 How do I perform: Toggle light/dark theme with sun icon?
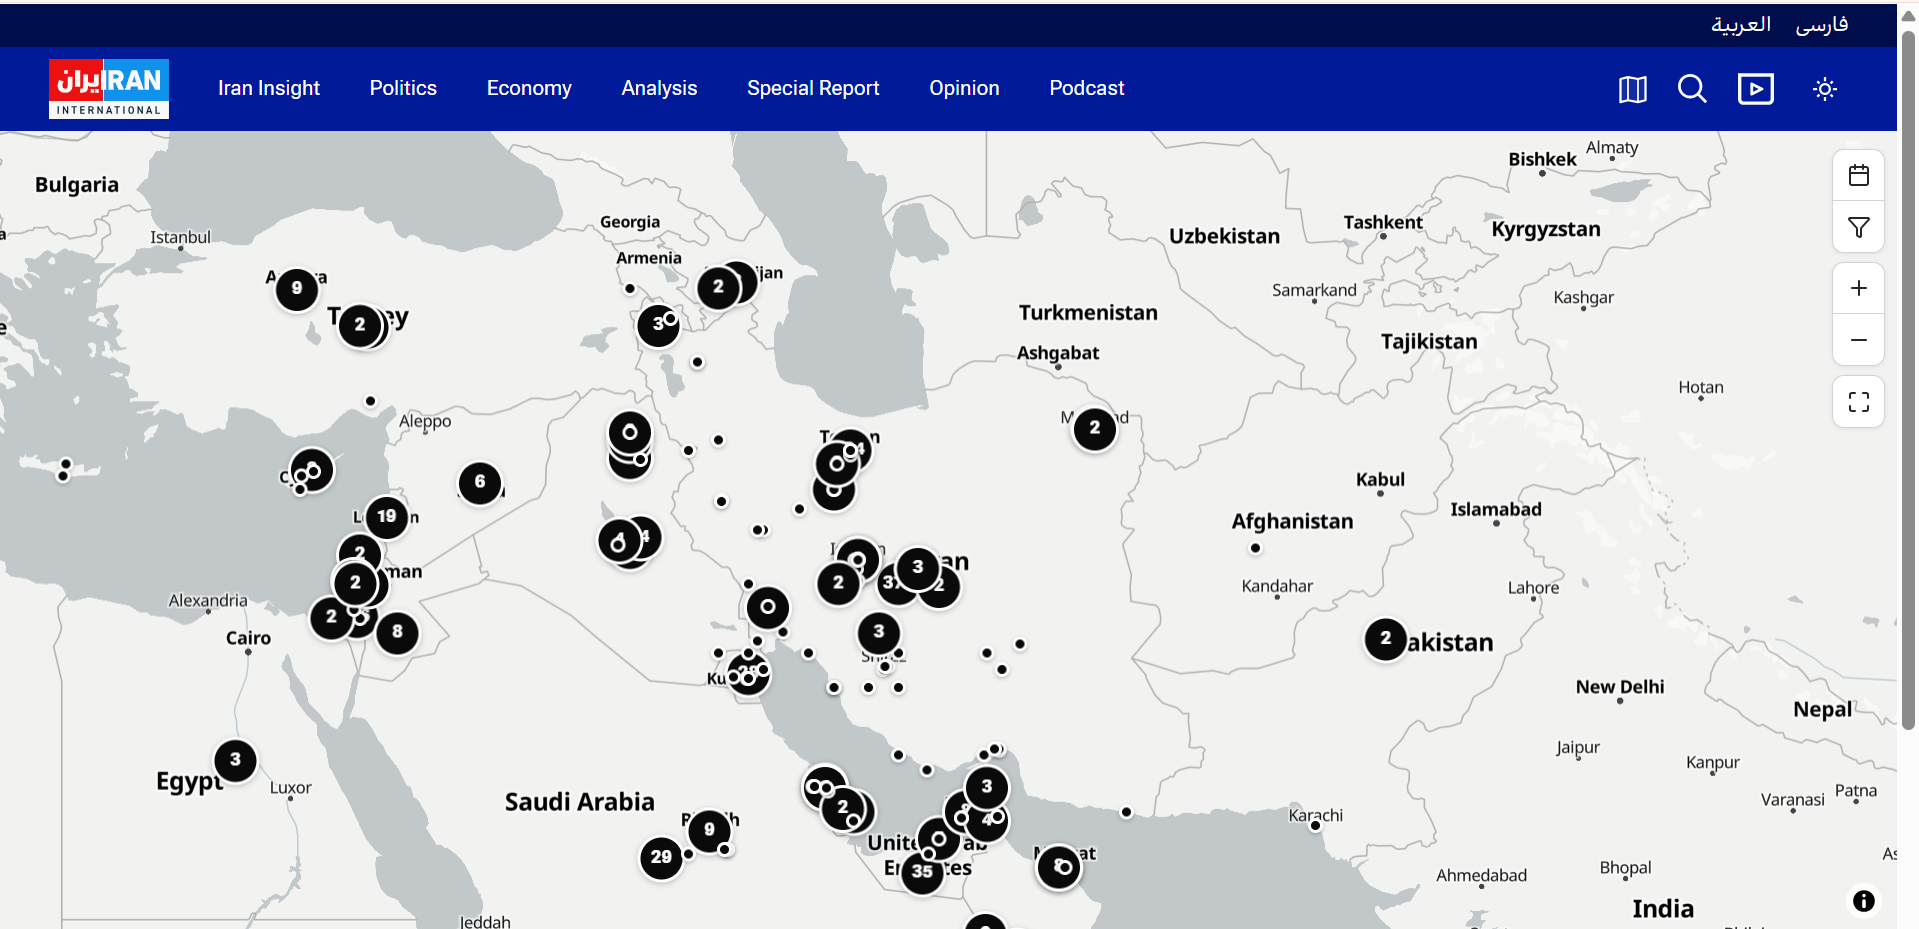click(x=1825, y=89)
